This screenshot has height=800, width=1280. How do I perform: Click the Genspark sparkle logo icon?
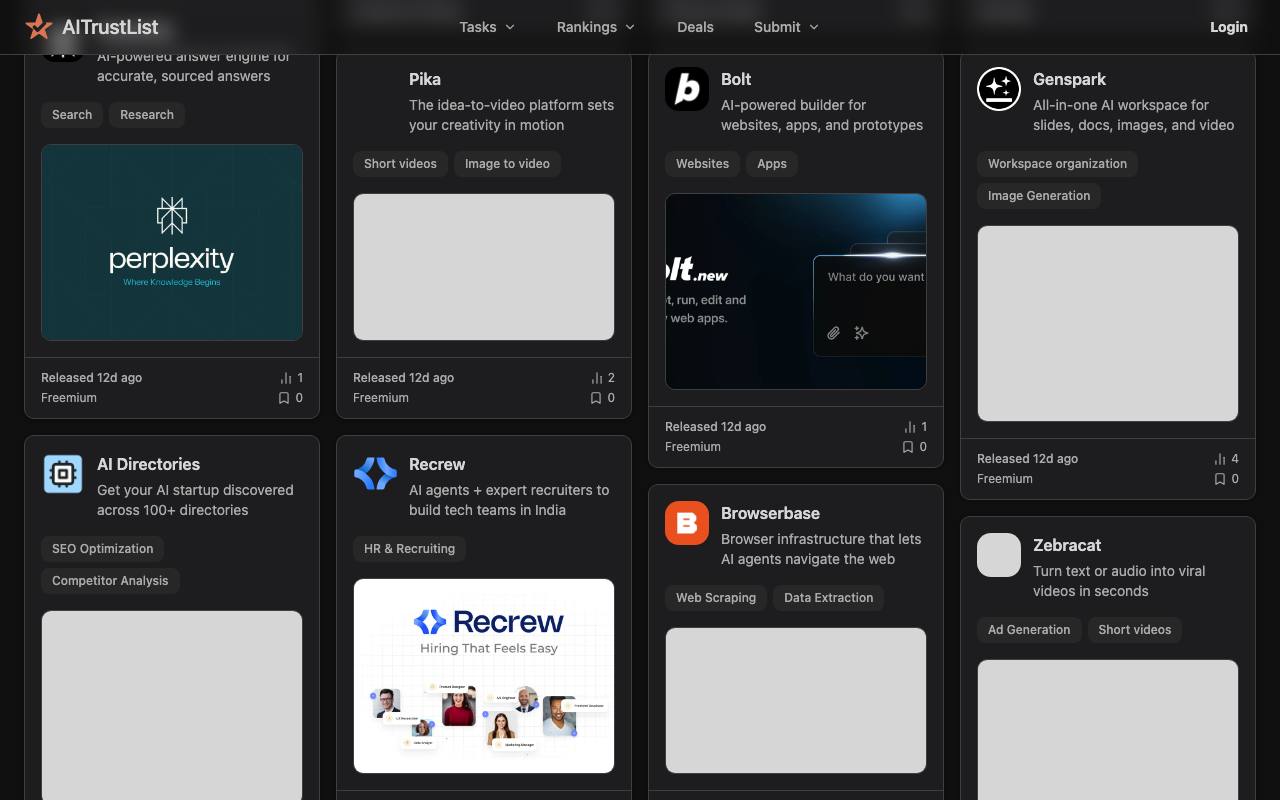[999, 89]
